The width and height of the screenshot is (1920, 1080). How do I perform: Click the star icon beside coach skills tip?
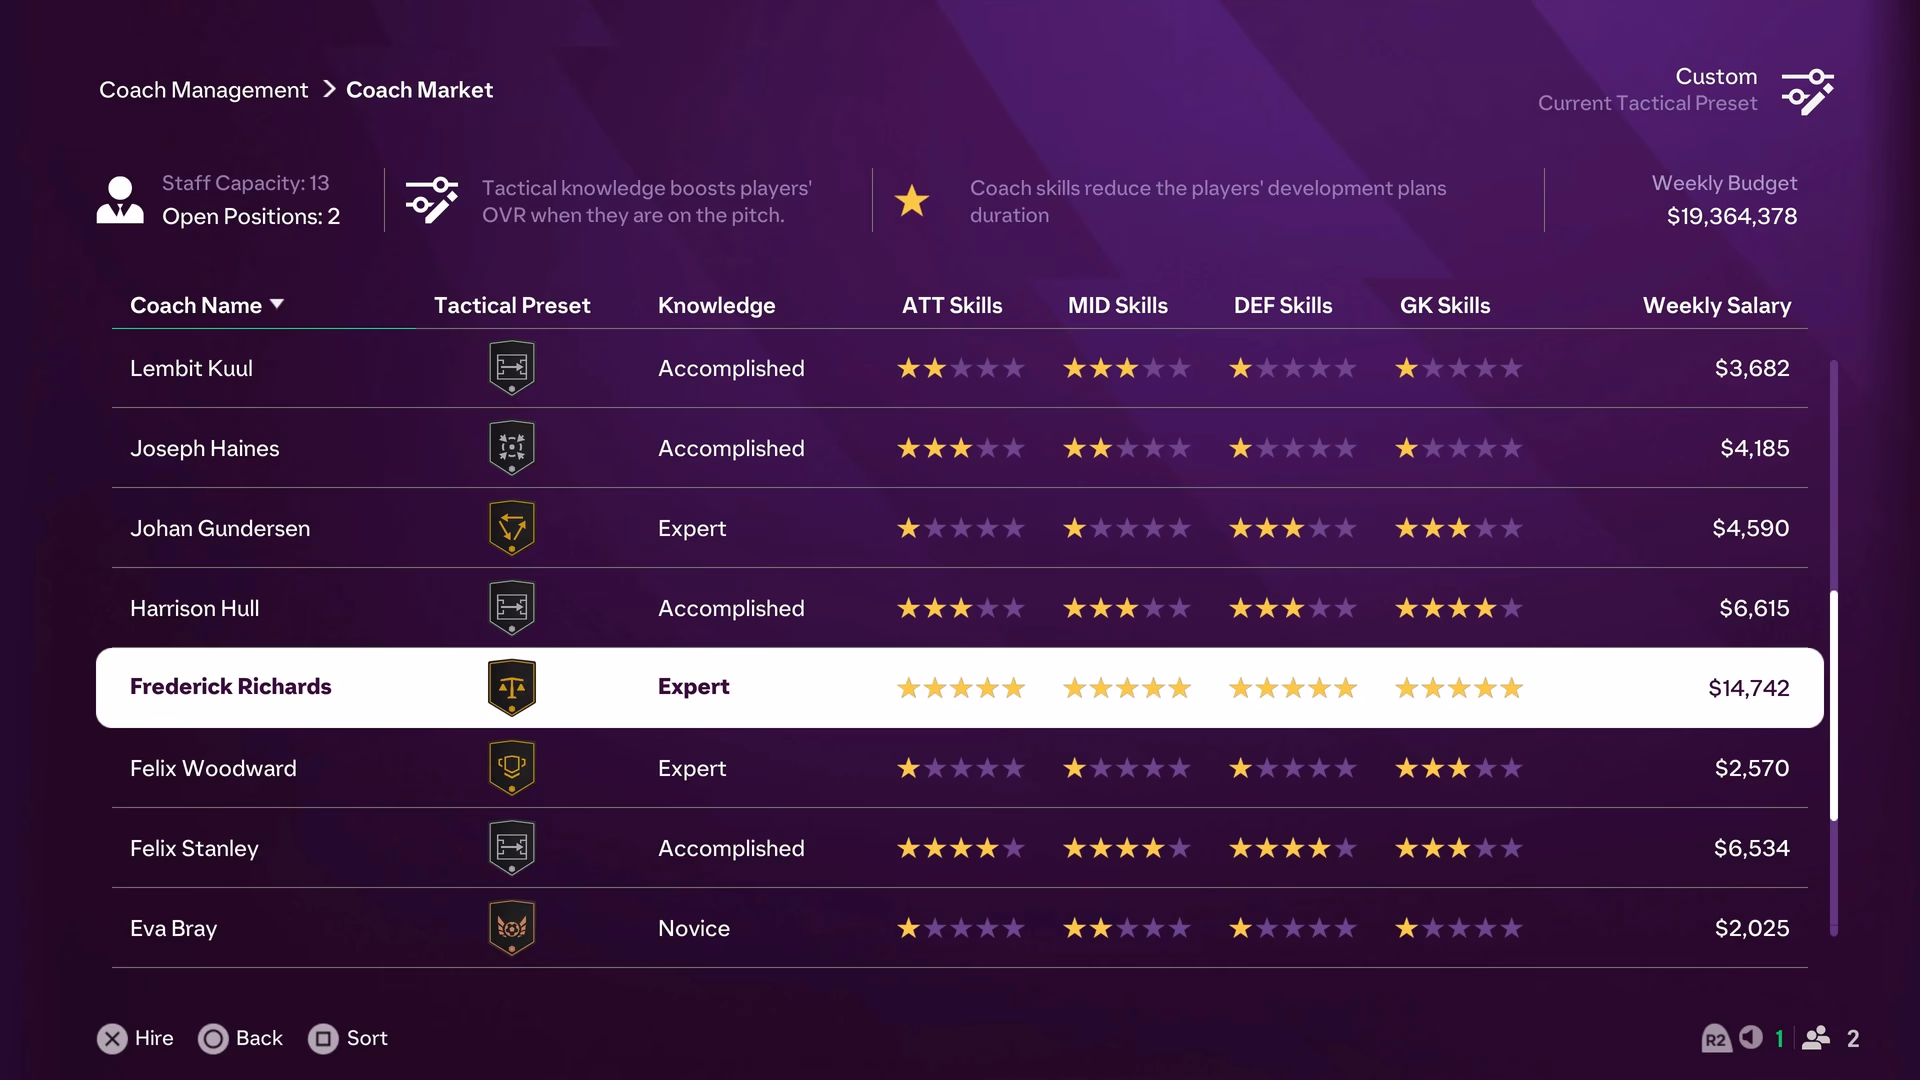pos(913,199)
